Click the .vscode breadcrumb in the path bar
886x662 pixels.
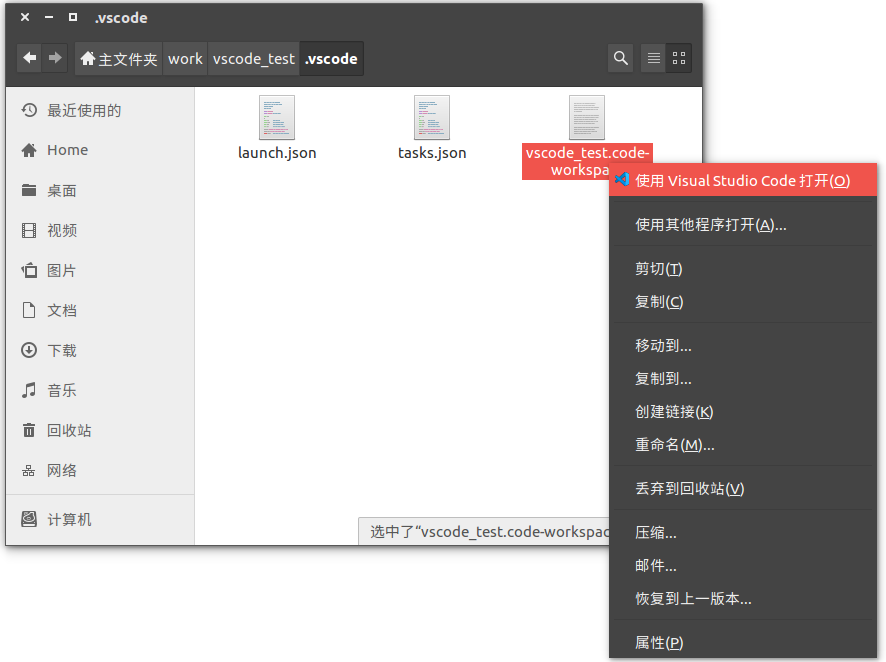pos(331,58)
